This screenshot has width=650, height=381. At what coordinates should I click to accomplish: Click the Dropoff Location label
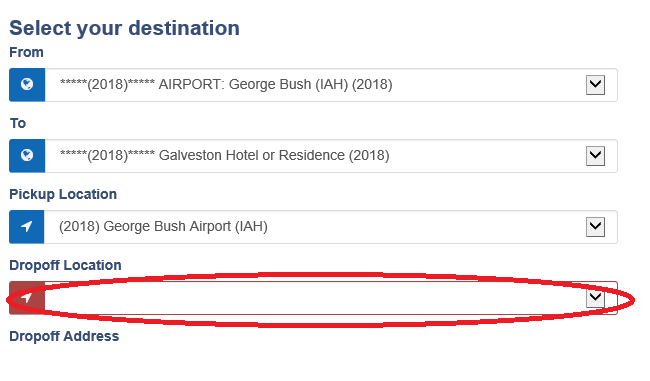(65, 265)
